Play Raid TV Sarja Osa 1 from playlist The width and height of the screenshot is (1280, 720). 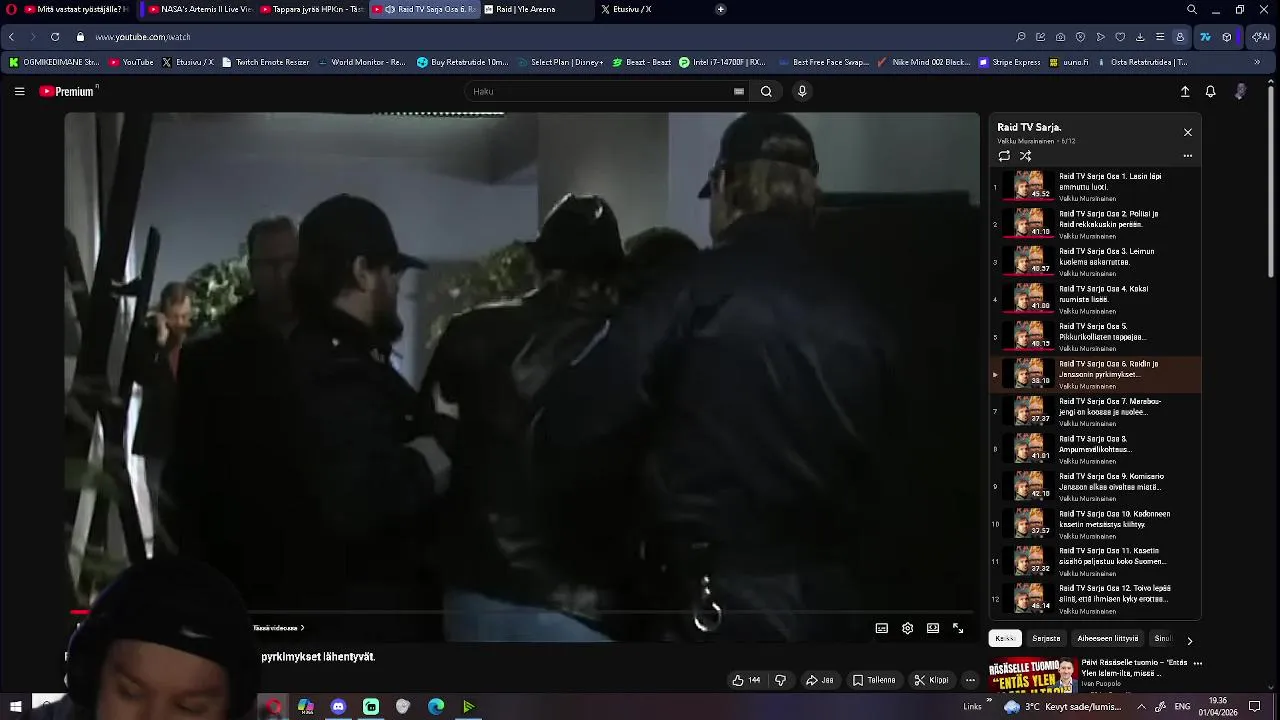(x=1095, y=186)
